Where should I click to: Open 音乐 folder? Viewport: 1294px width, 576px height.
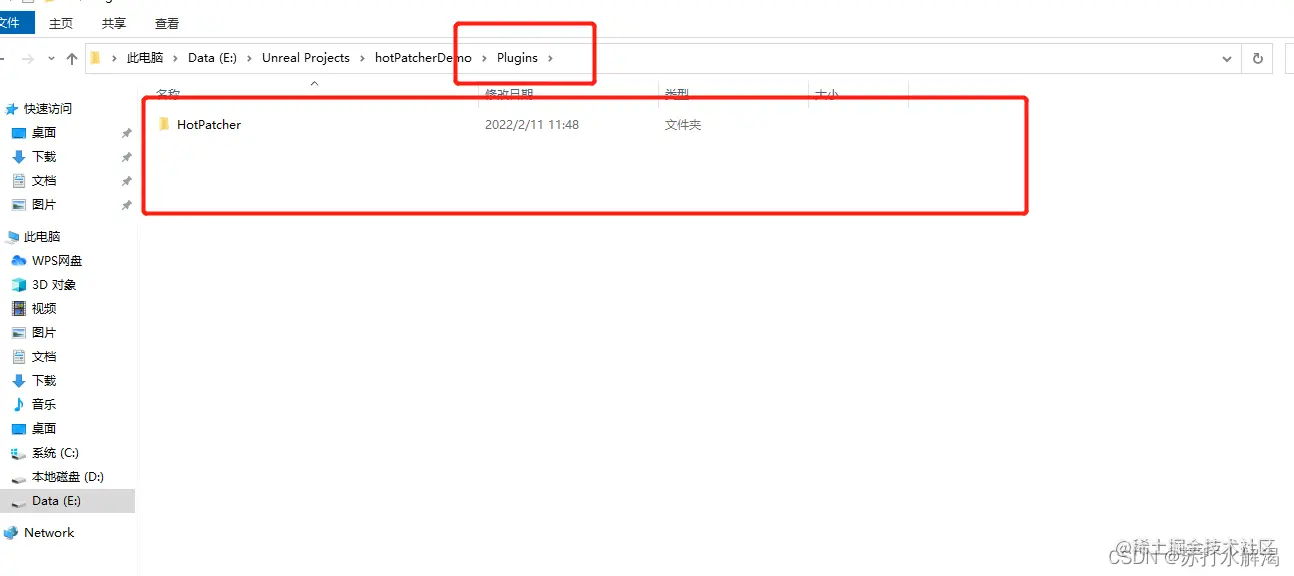coord(44,405)
